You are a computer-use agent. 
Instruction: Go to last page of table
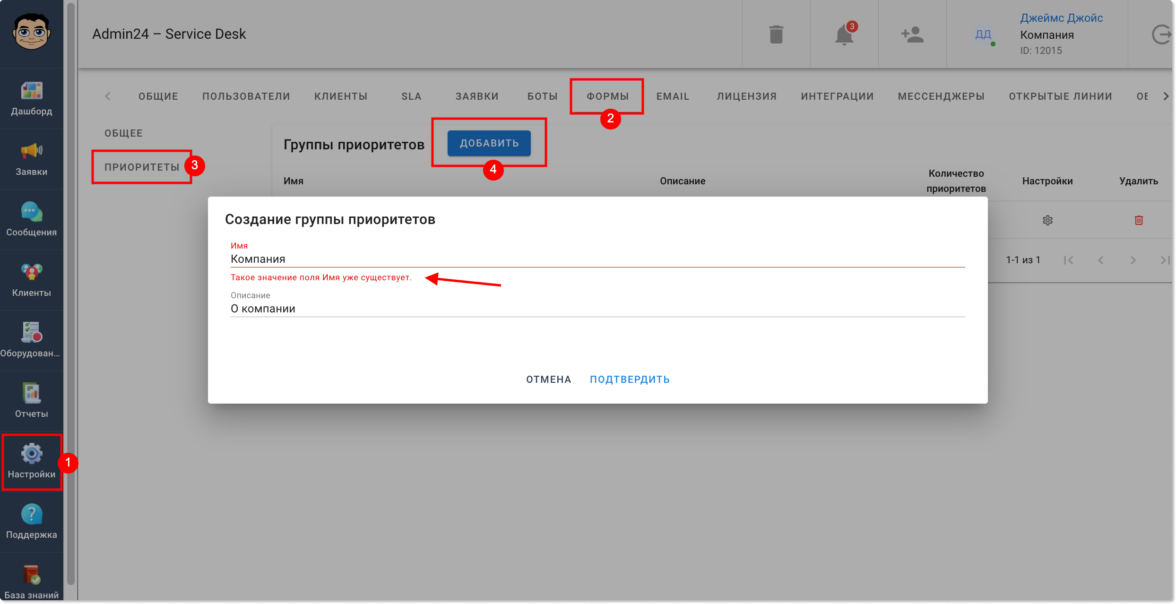coord(1165,260)
